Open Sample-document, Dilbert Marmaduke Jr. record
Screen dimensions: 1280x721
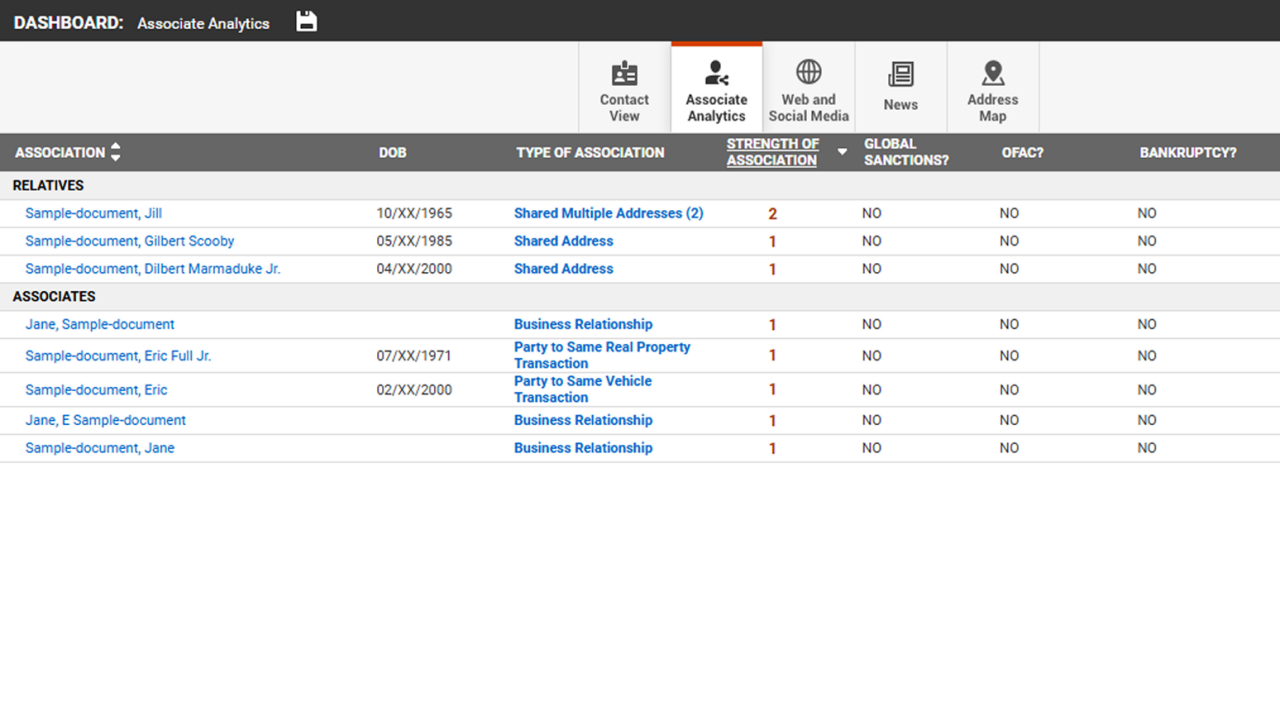point(153,269)
